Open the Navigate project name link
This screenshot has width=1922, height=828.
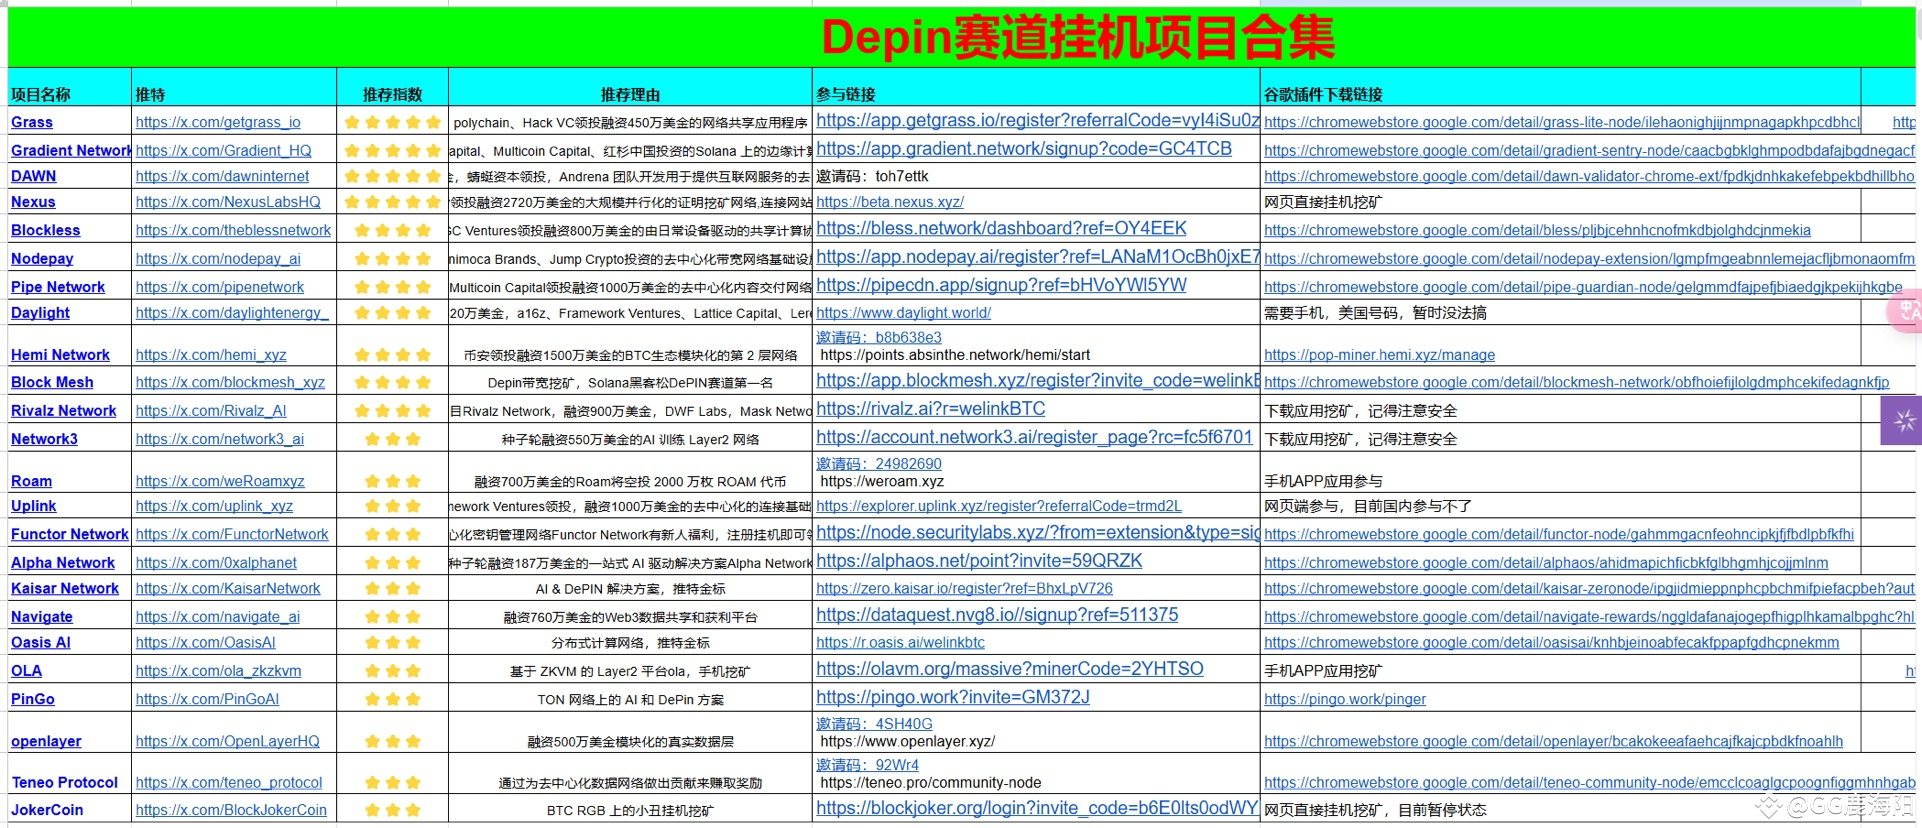point(42,617)
